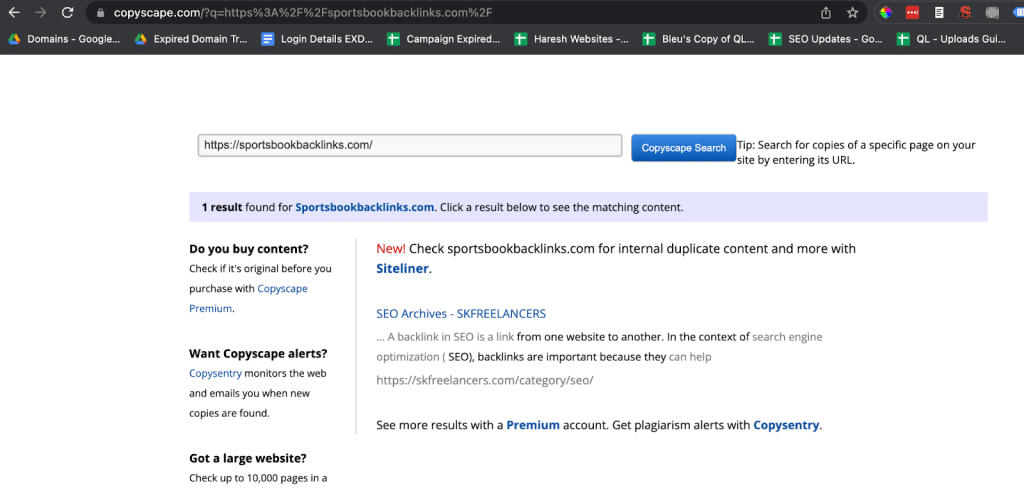The image size is (1024, 488).
Task: Bookmark this page with the star icon
Action: pyautogui.click(x=852, y=13)
